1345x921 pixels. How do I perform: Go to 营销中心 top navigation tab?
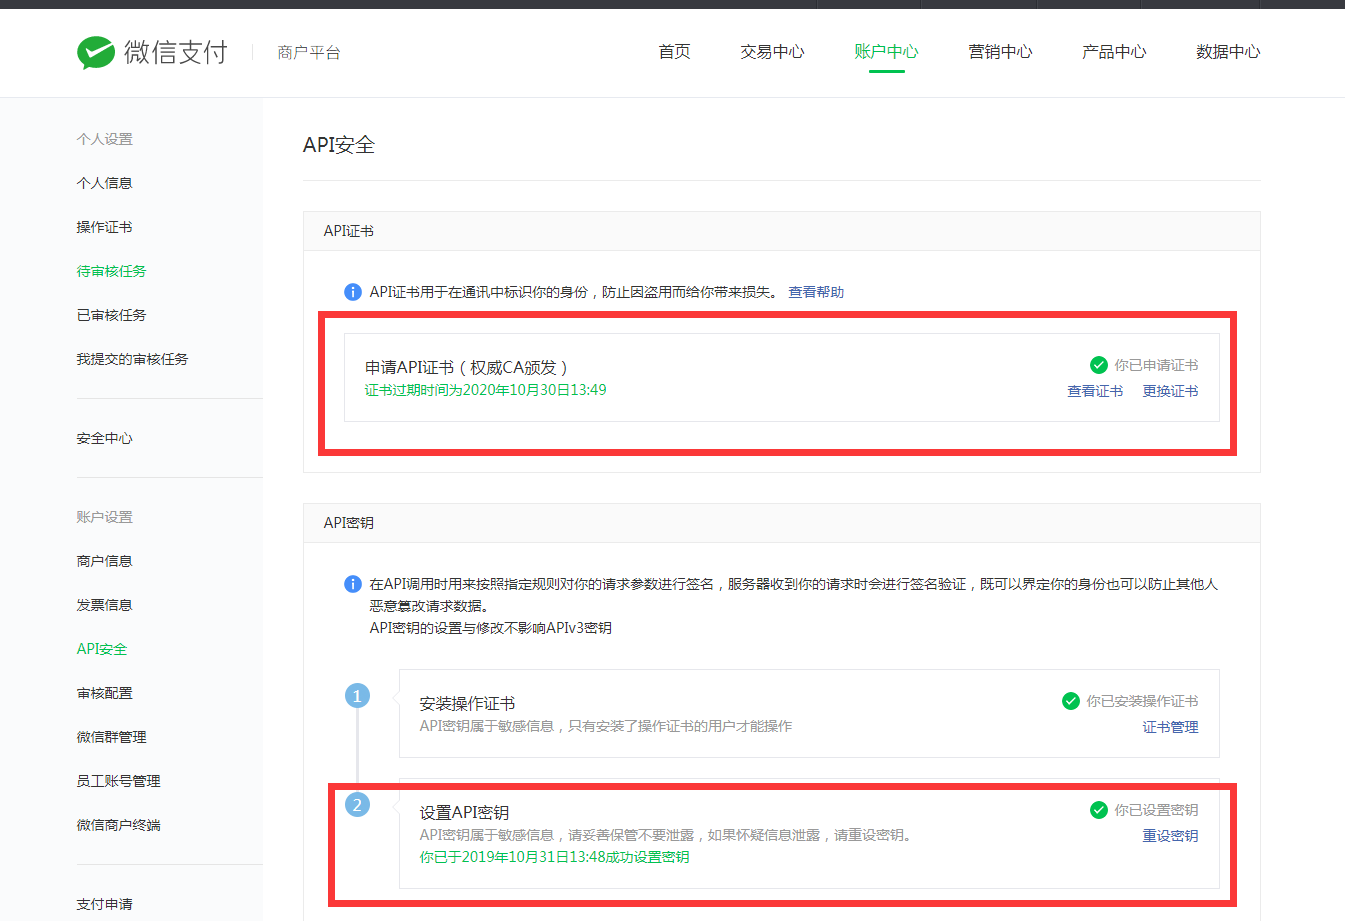click(1000, 52)
